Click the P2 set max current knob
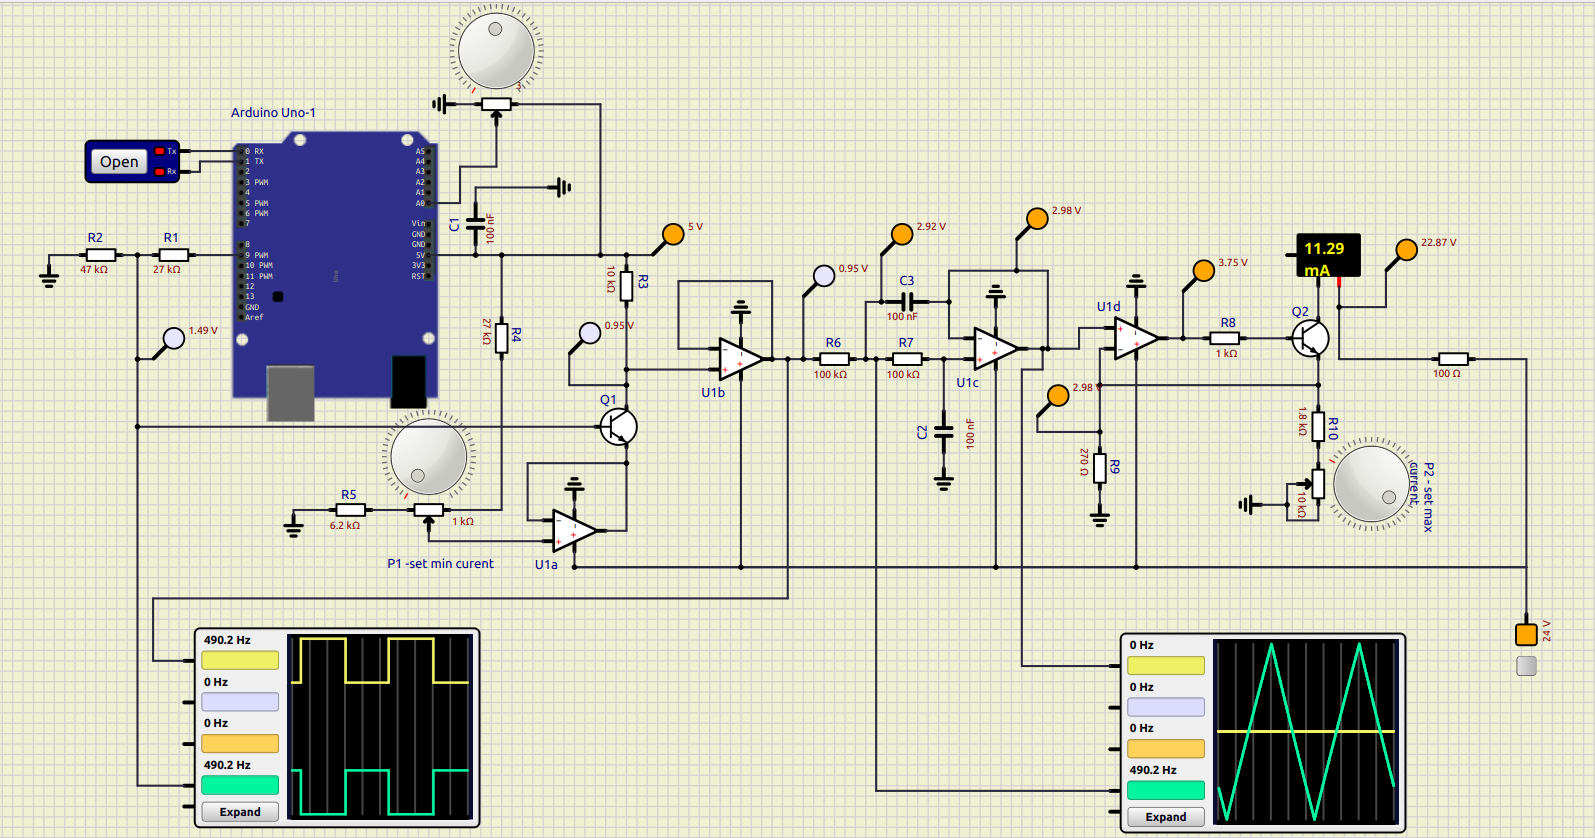Viewport: 1595px width, 838px height. [1371, 483]
